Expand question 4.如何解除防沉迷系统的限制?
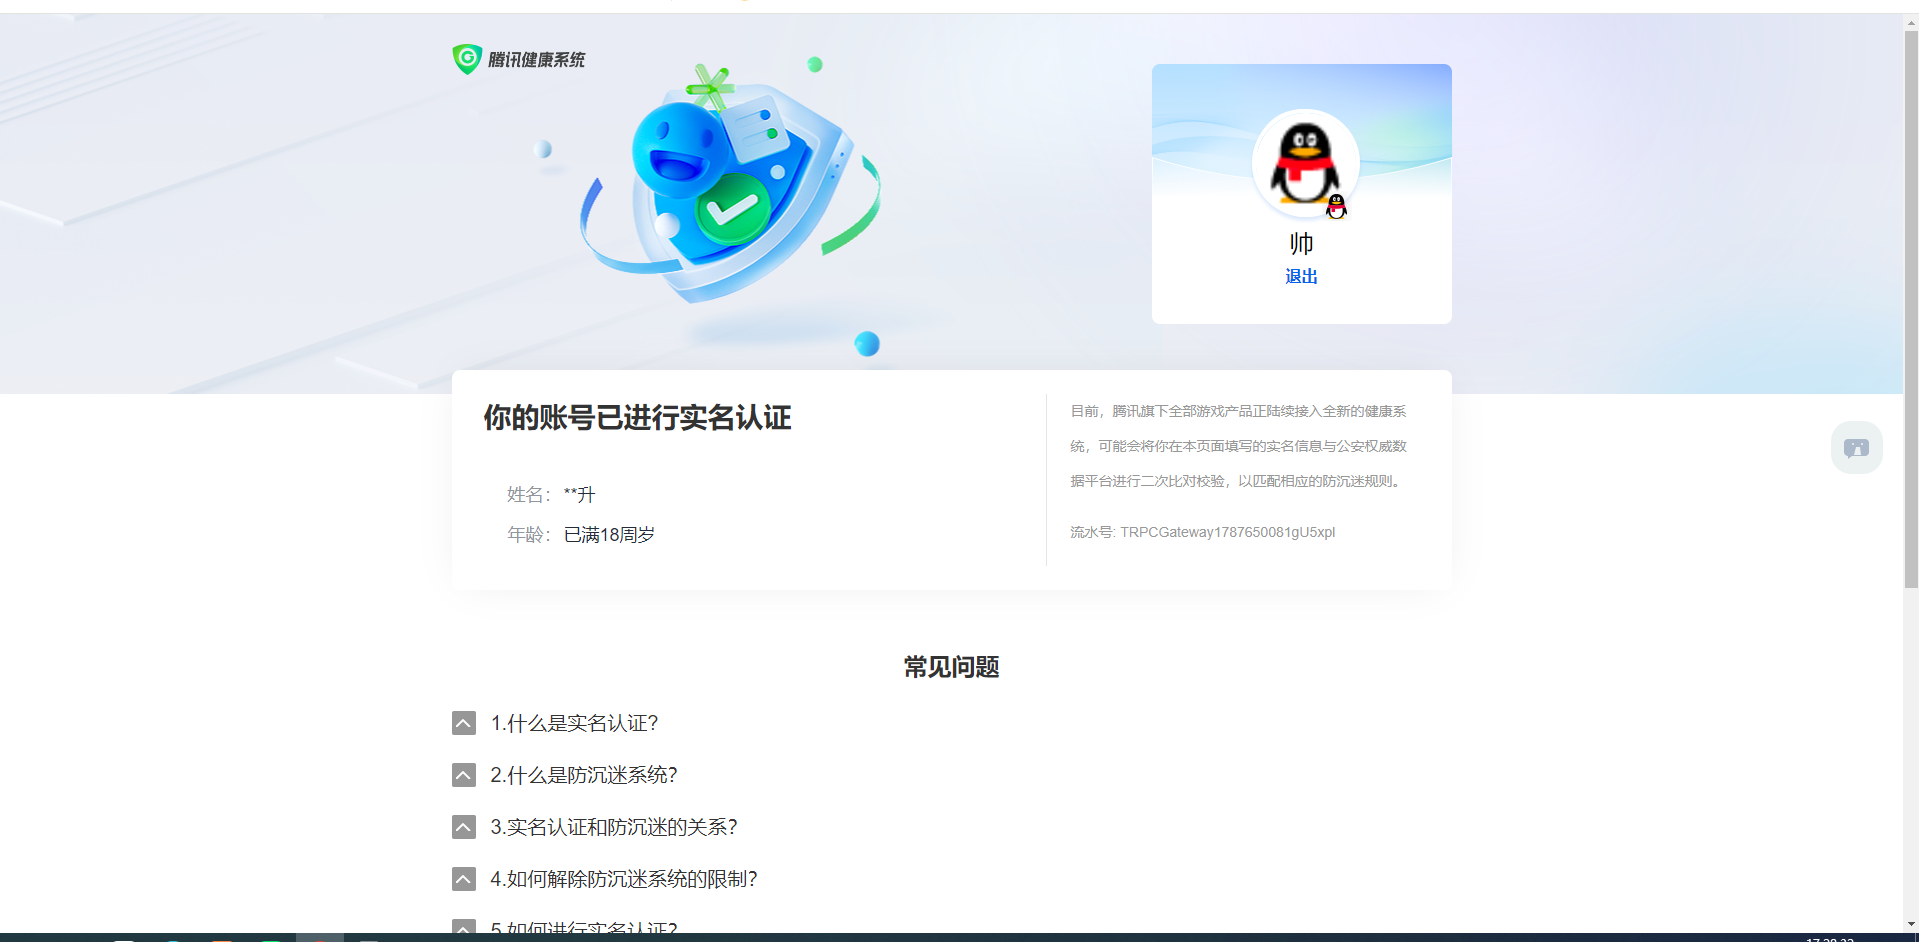The height and width of the screenshot is (942, 1919). tap(464, 879)
